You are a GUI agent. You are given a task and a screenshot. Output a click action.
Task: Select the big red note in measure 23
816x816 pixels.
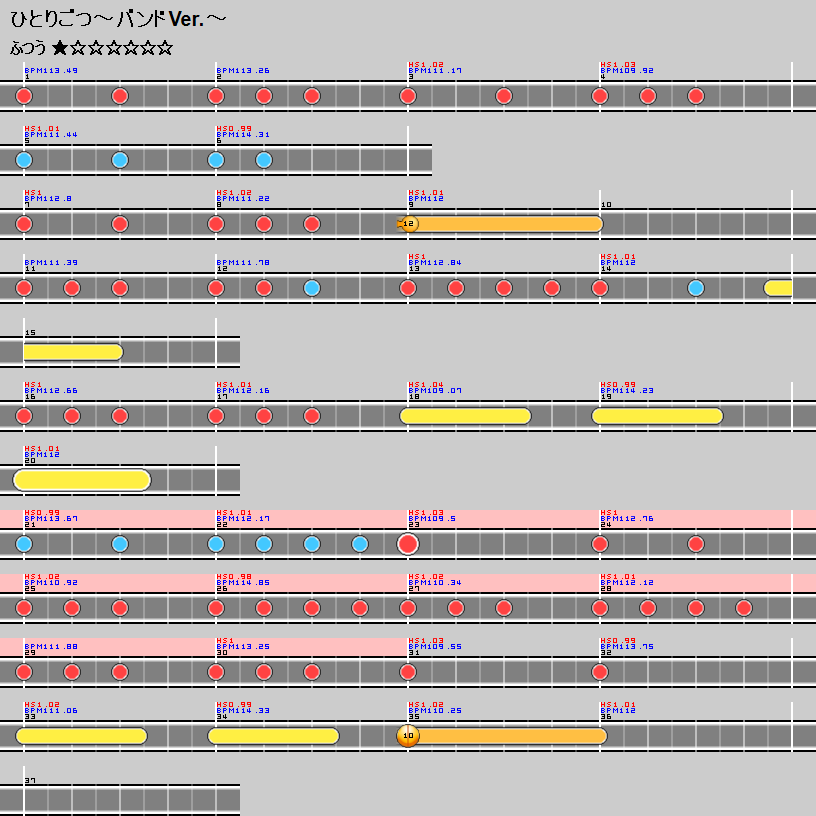408,544
